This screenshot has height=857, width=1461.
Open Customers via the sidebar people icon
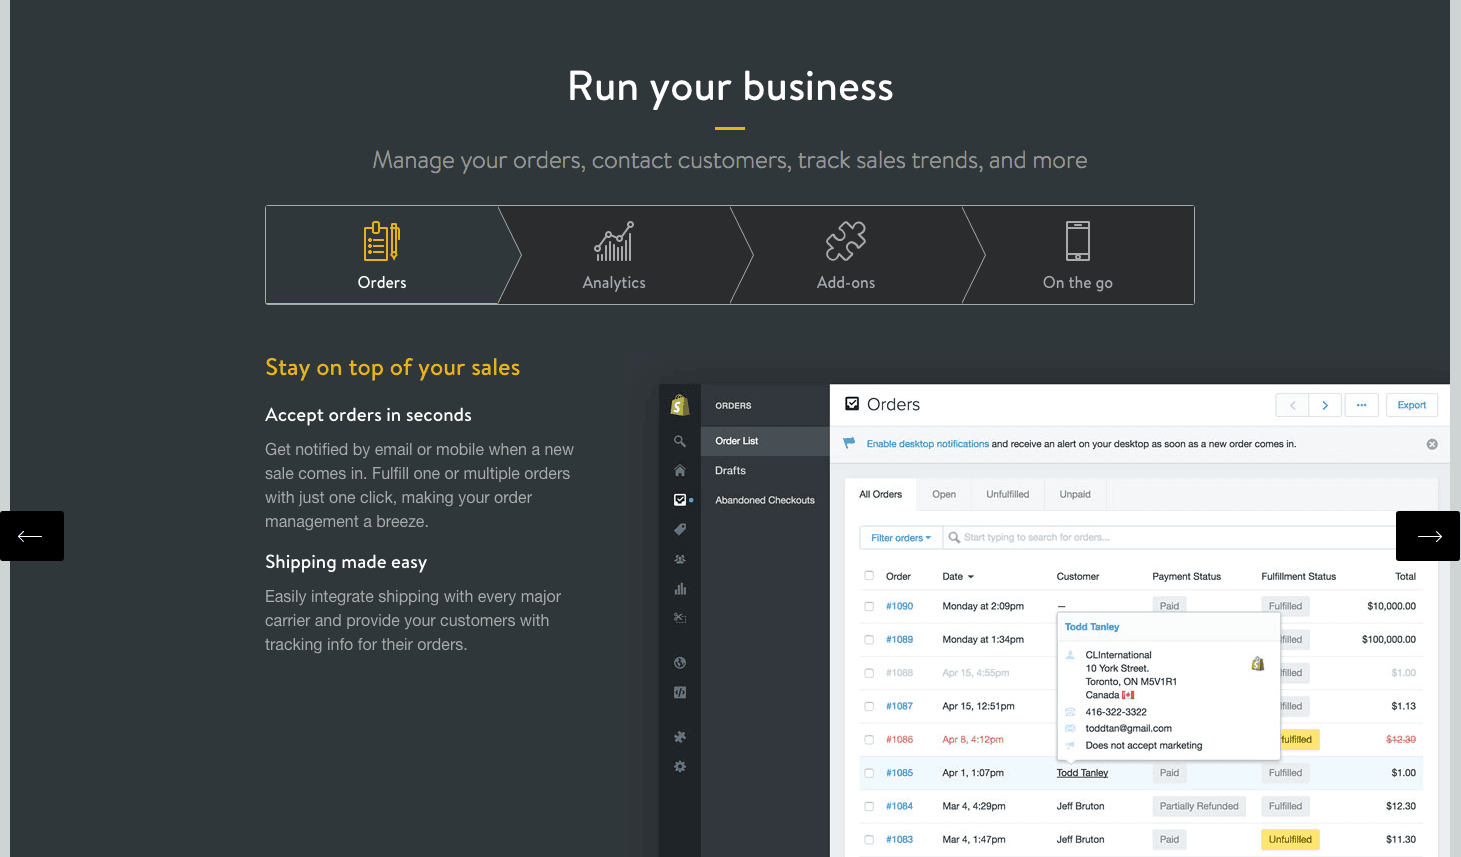[x=680, y=559]
